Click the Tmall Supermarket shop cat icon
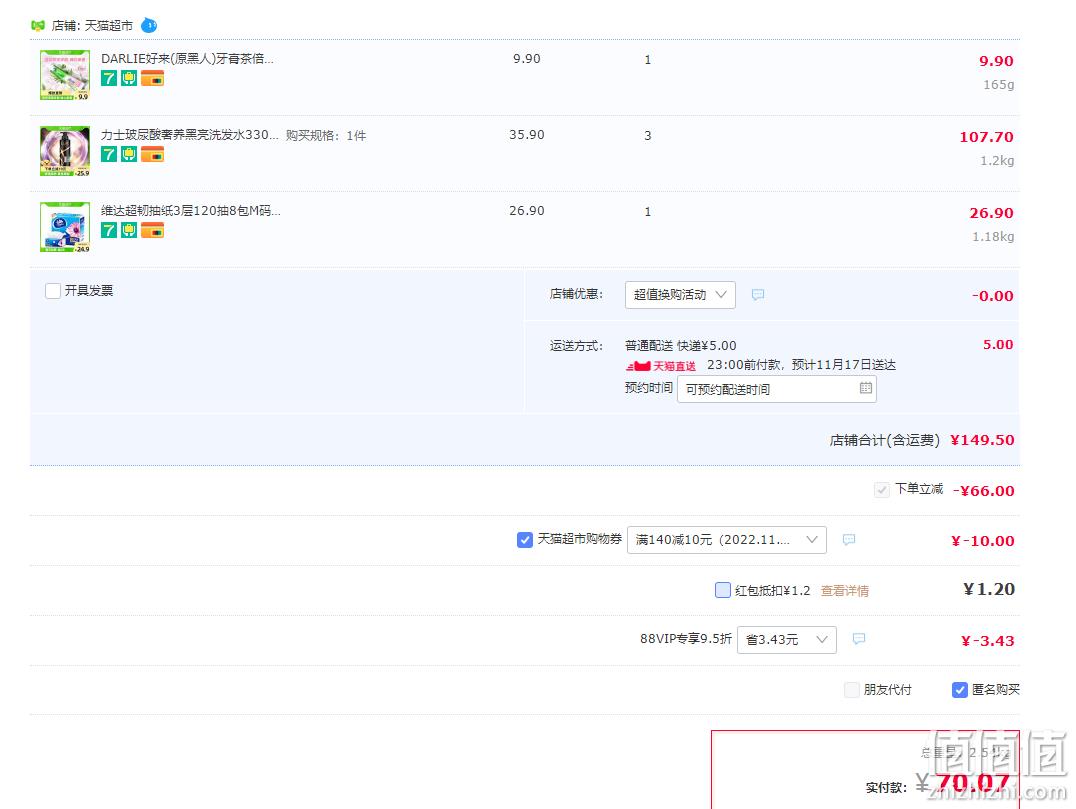Image resolution: width=1076 pixels, height=809 pixels. tap(38, 25)
